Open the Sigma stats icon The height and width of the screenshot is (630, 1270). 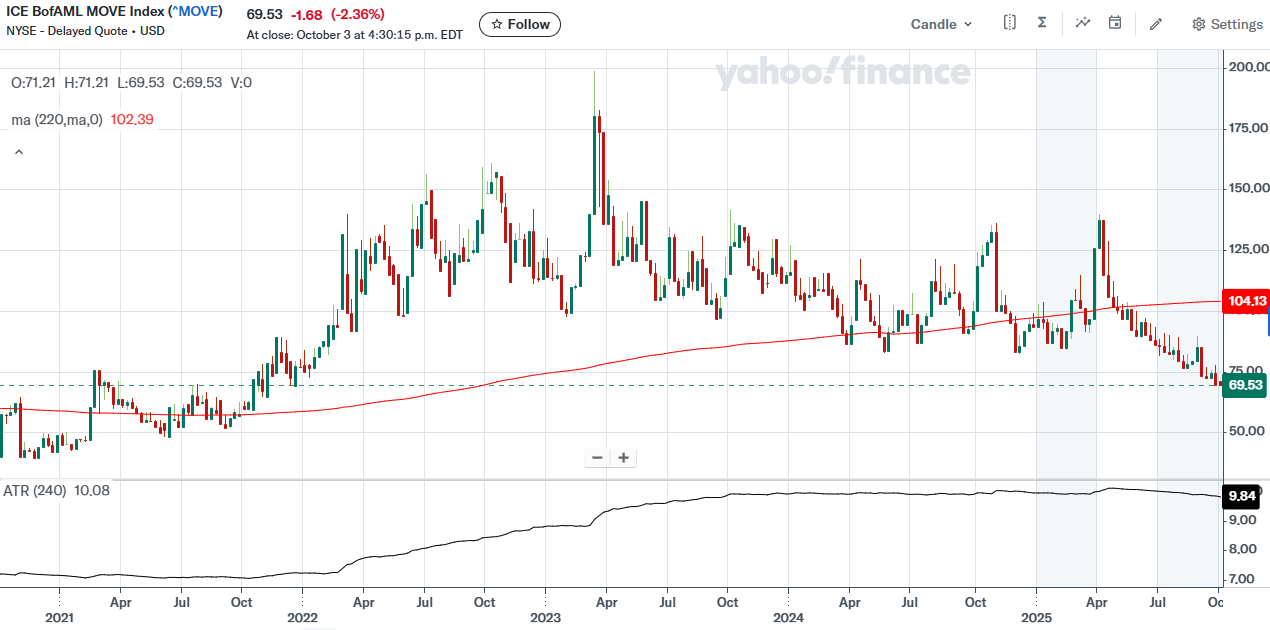[x=1041, y=23]
